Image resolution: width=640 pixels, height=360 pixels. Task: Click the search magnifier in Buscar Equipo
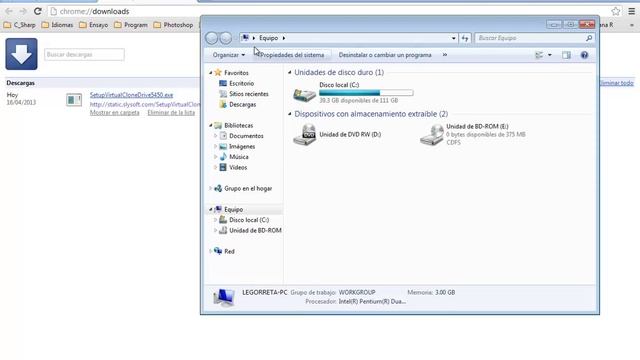(x=589, y=38)
